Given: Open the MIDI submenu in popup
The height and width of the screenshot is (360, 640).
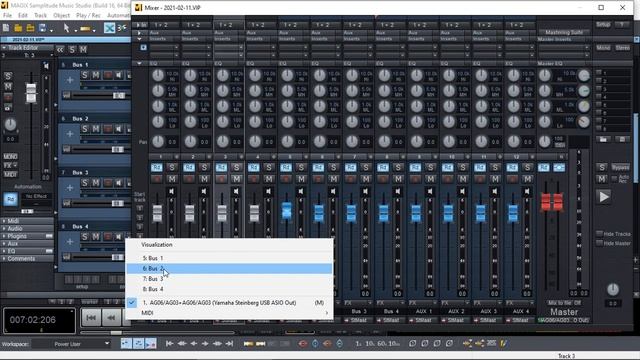Looking at the screenshot, I should pyautogui.click(x=229, y=313).
